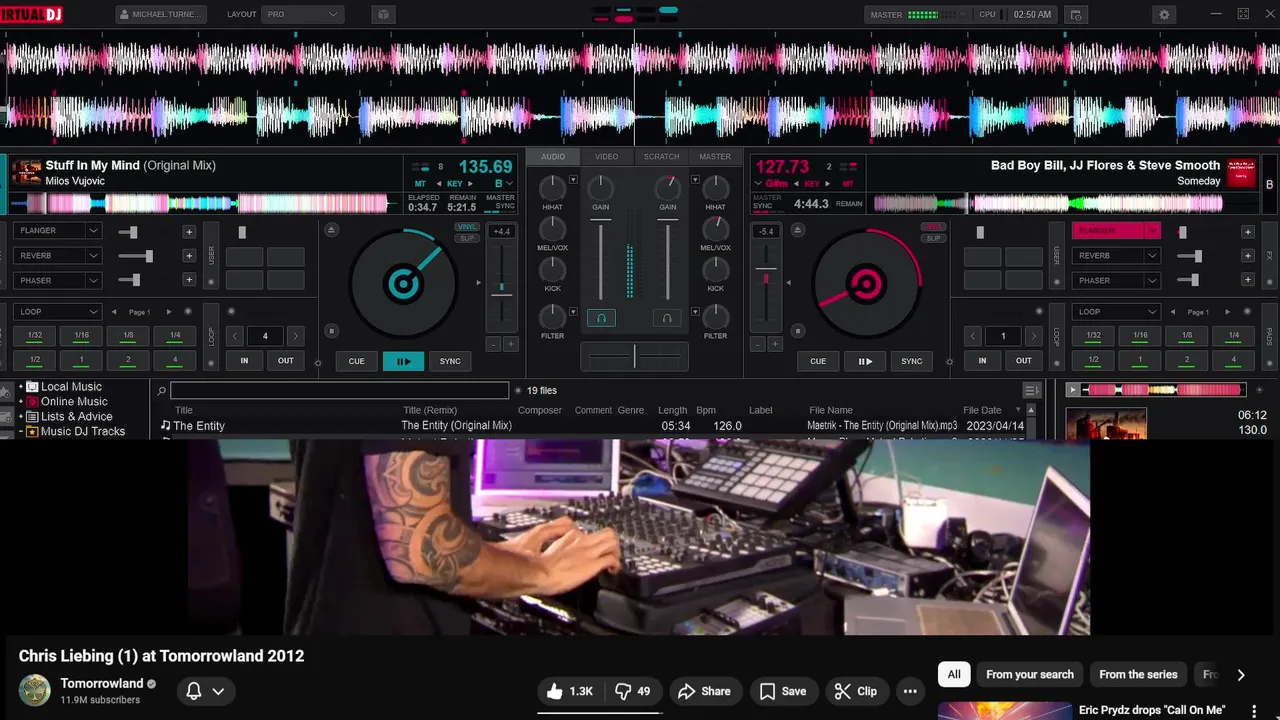1280x720 pixels.
Task: Set loop OUT point on right deck
Action: tap(1024, 361)
